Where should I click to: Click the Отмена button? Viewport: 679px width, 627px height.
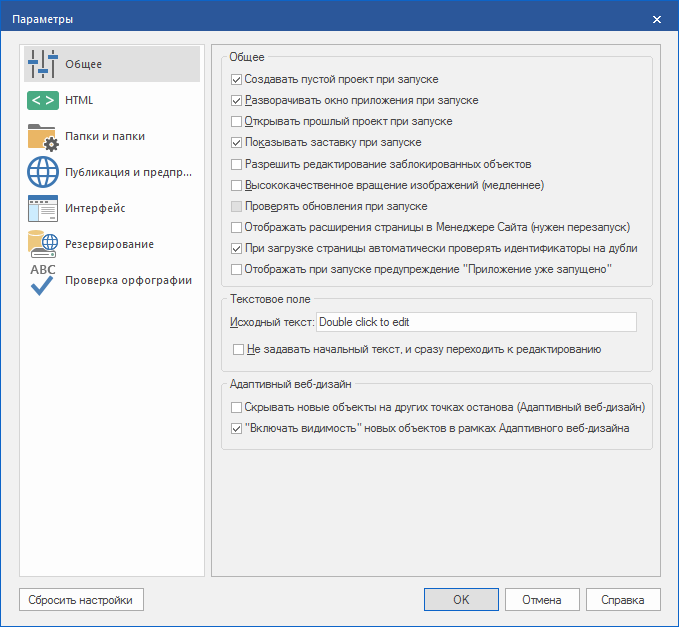(542, 600)
